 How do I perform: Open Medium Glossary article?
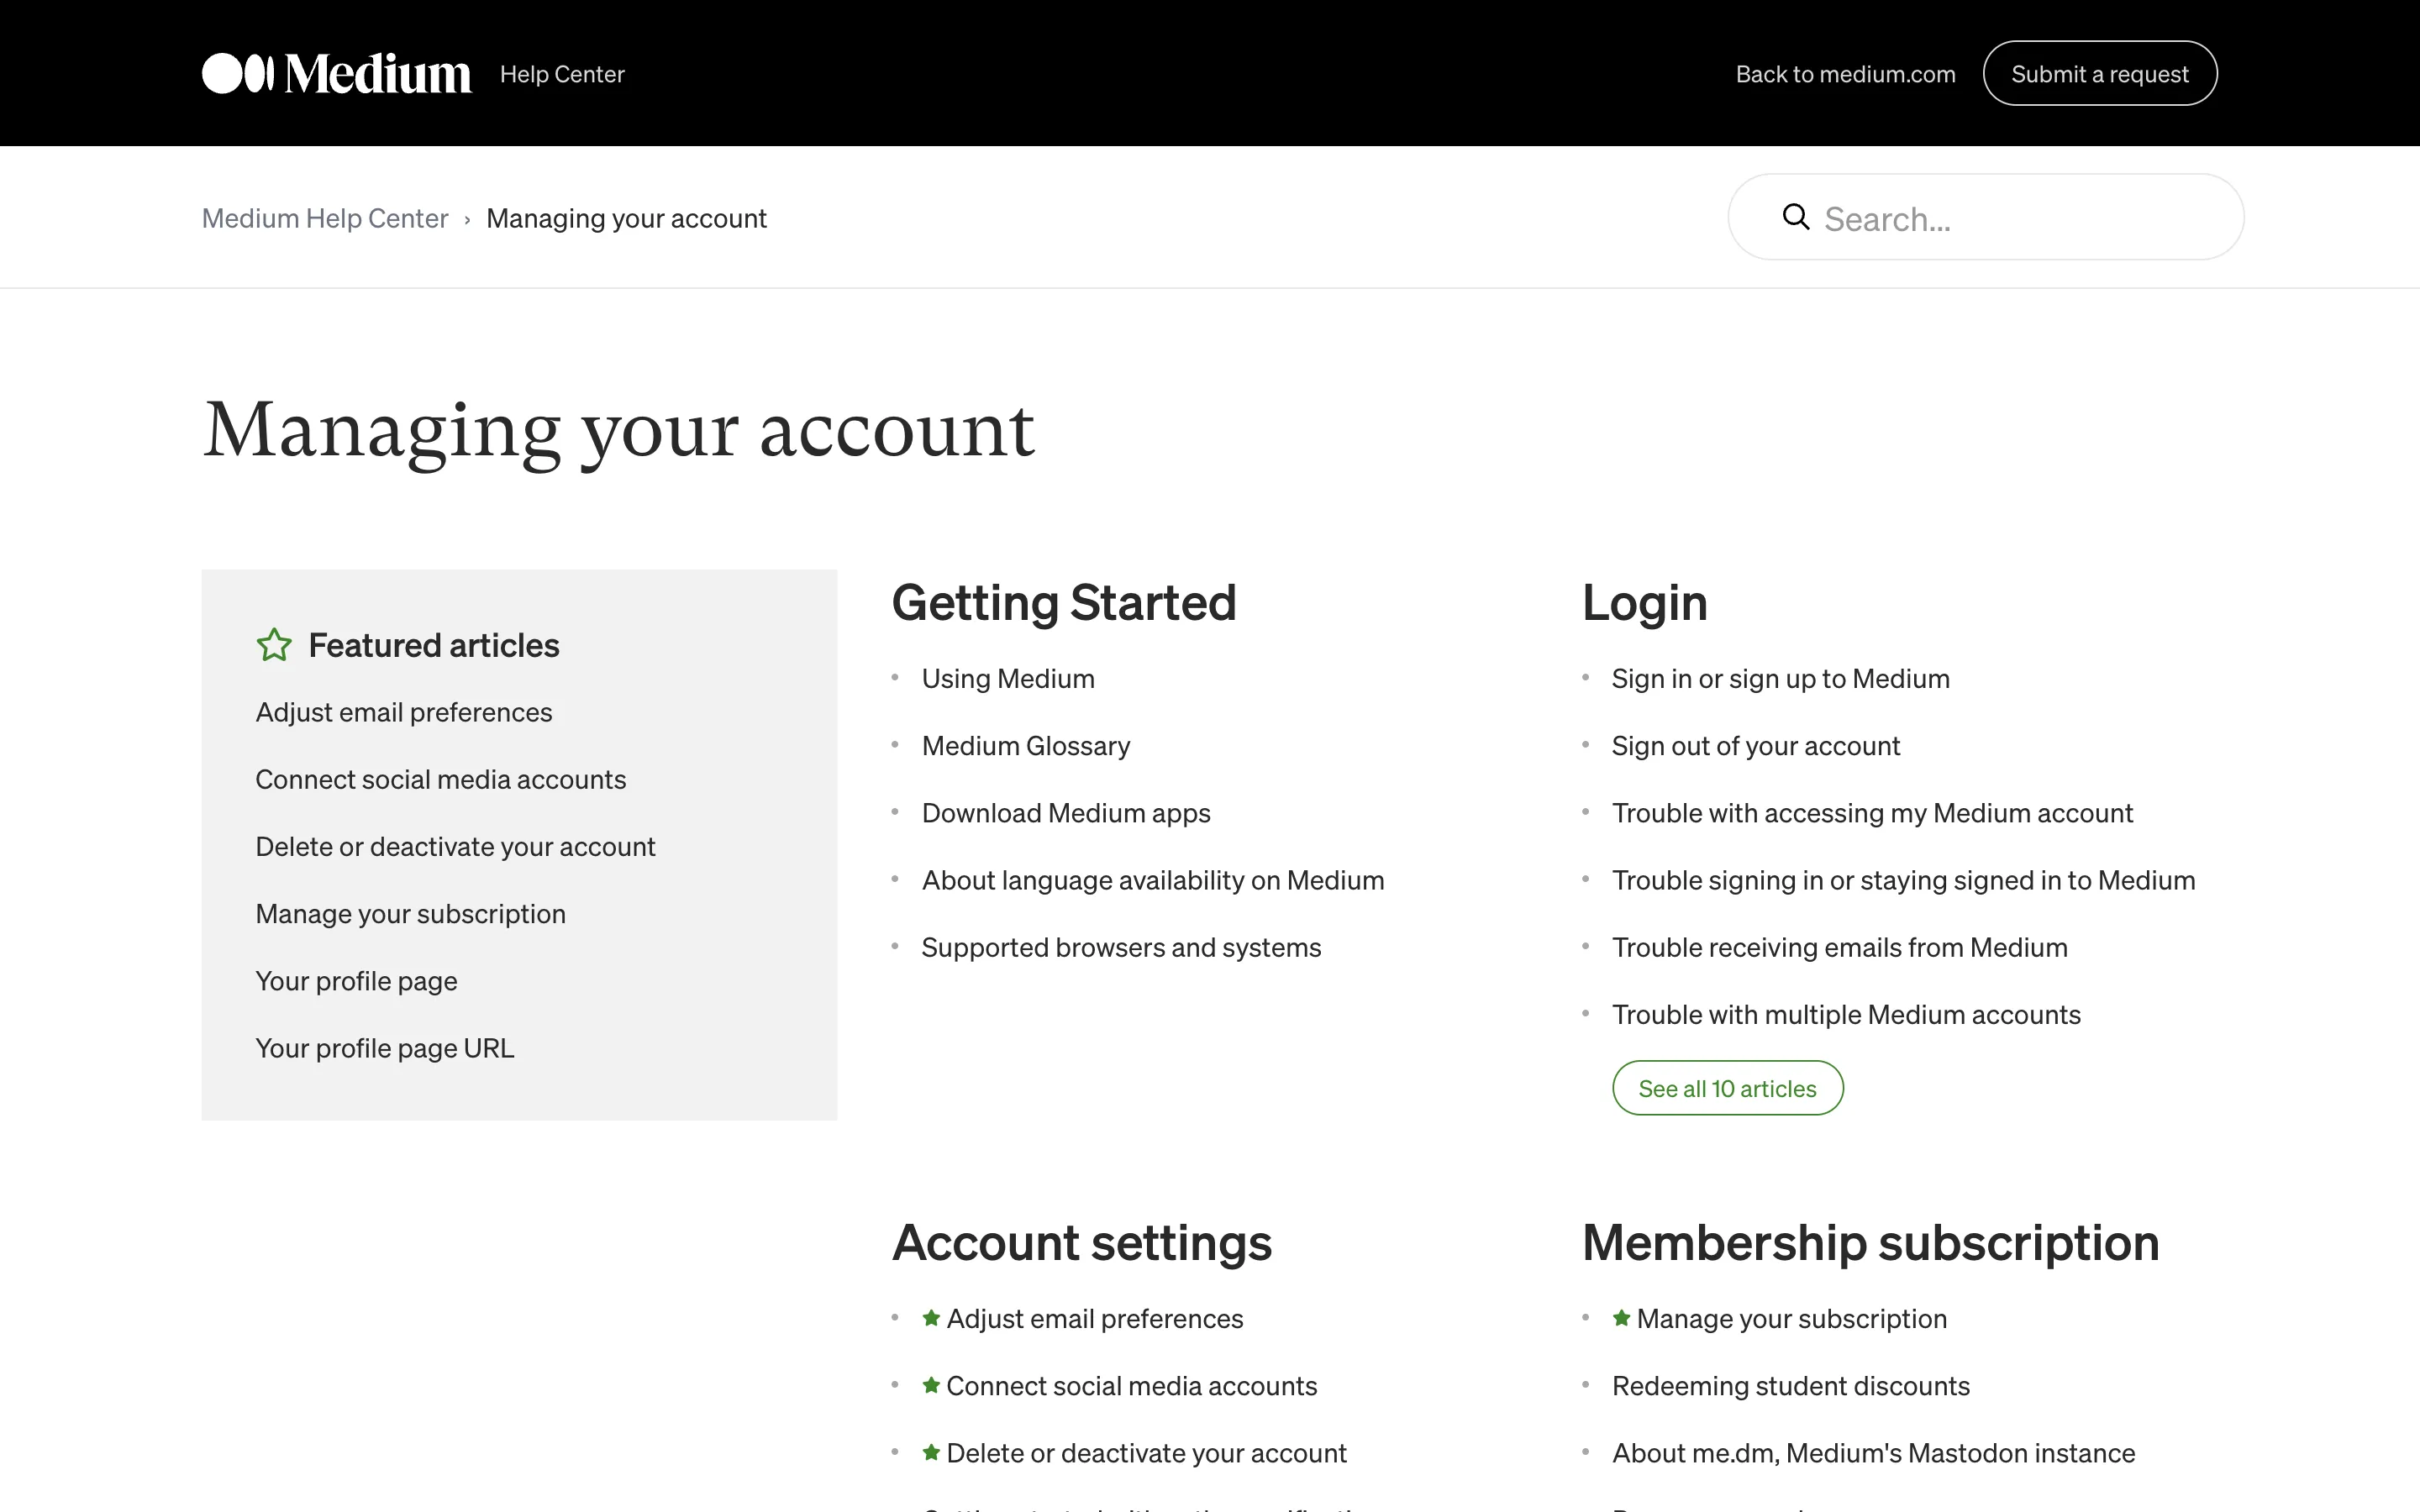(1025, 746)
